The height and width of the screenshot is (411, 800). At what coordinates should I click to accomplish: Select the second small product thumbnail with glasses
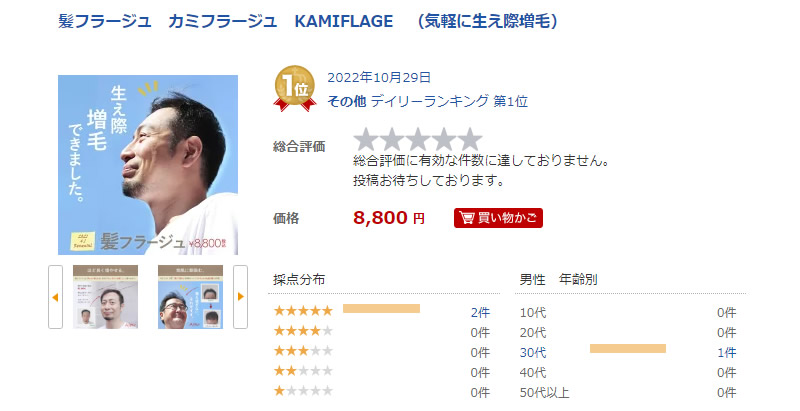coord(190,297)
